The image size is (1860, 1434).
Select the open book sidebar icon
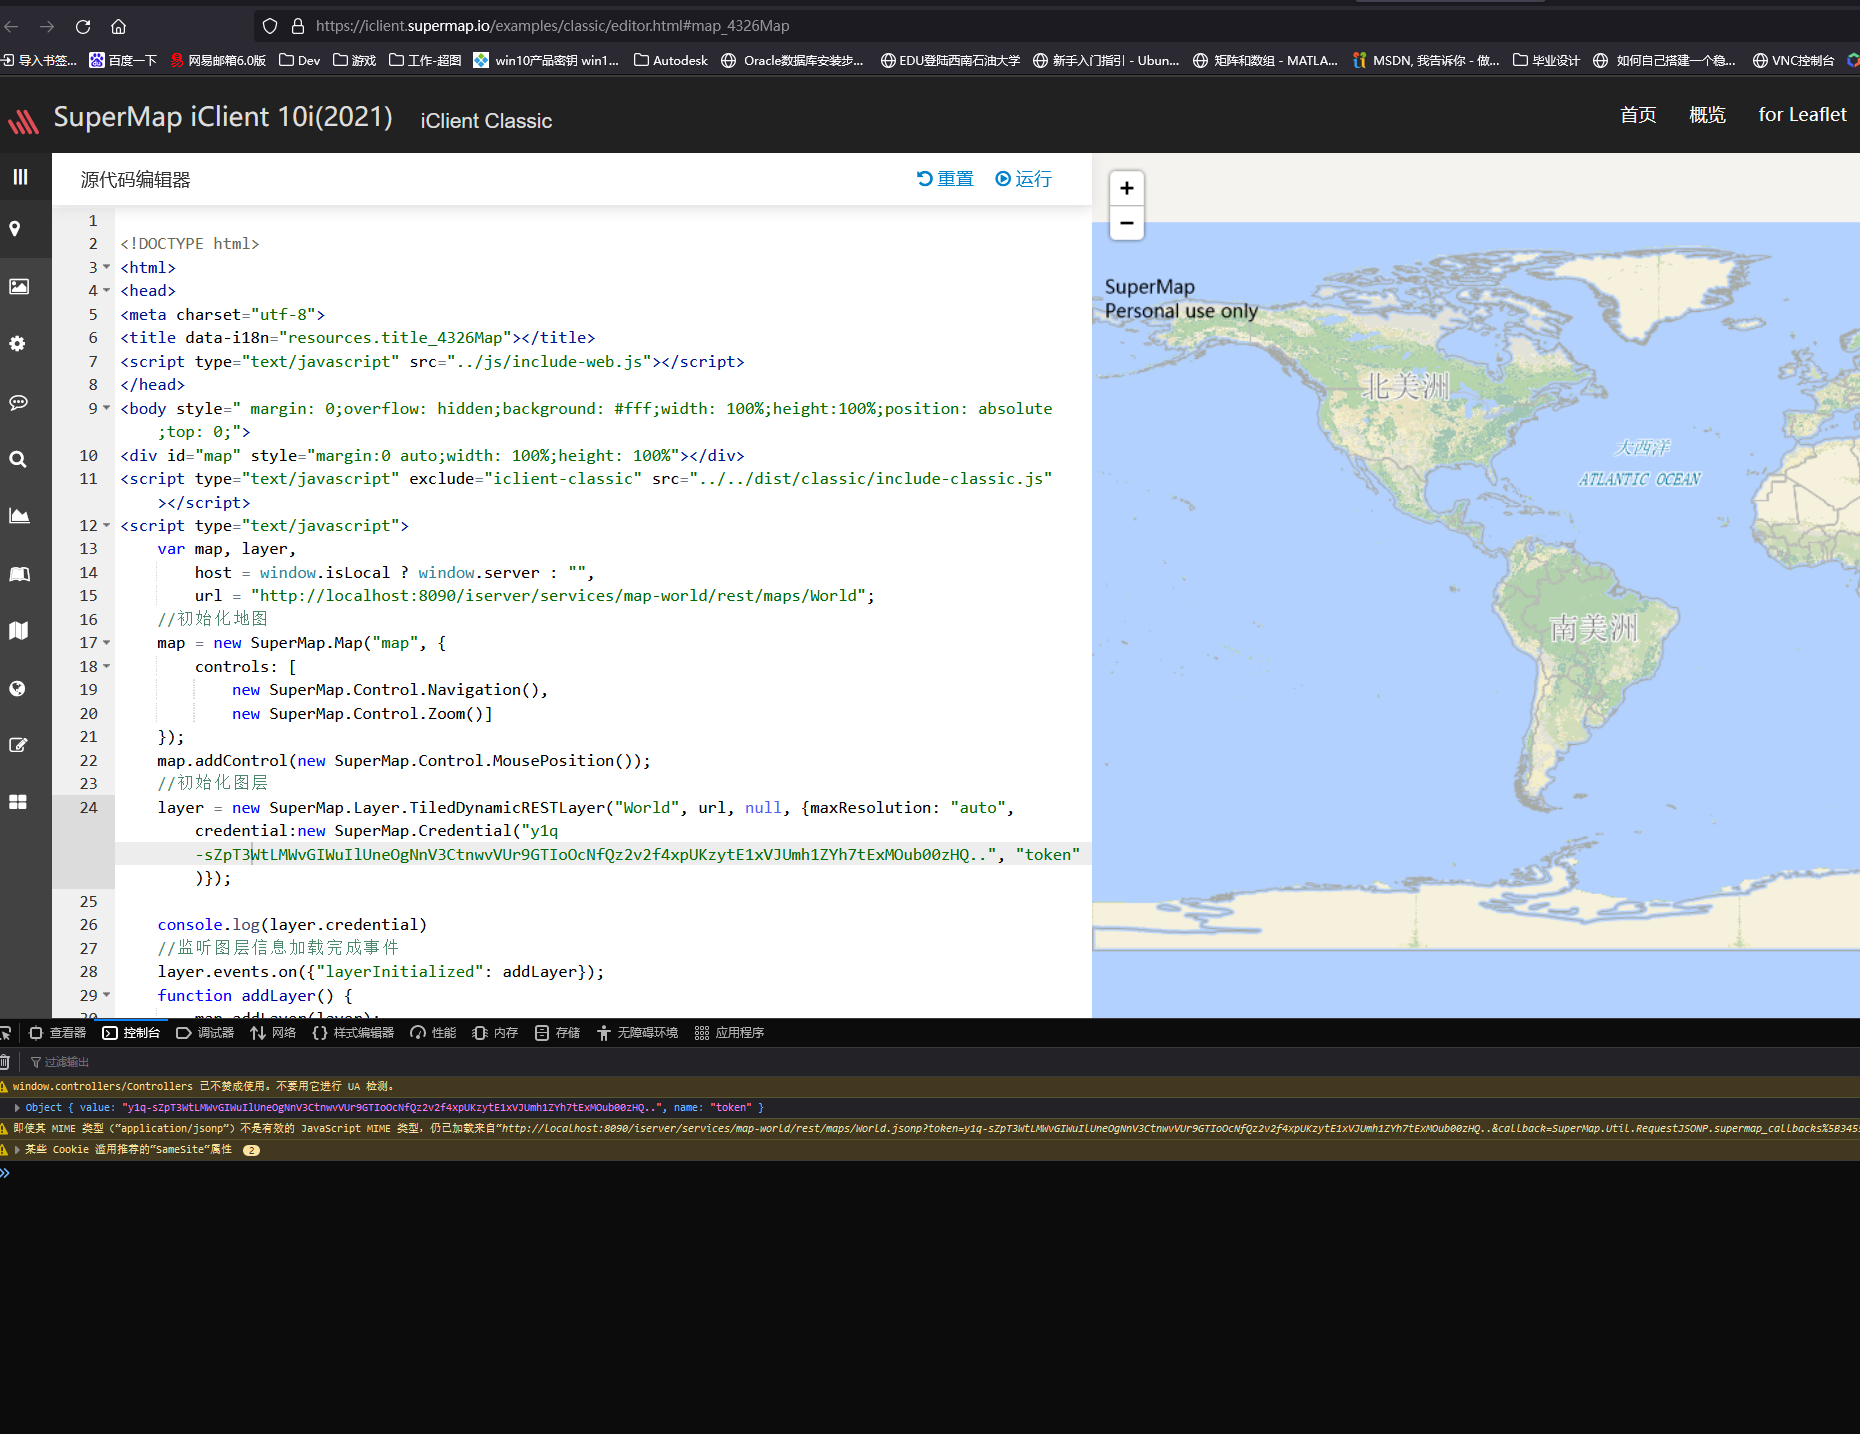click(19, 574)
